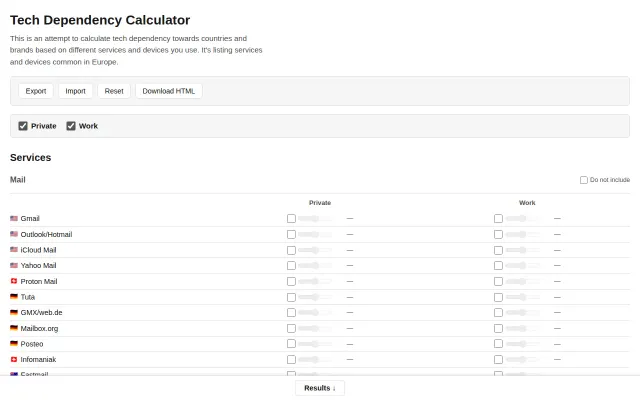Click the Work column header
640x400 pixels.
[x=527, y=203]
